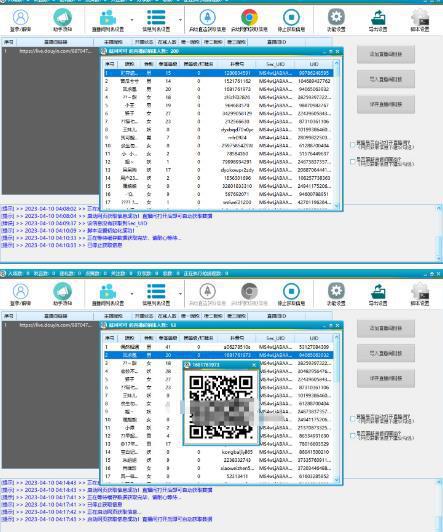
Task: Tick the second option checkbox in the QR-code window
Action: [x=352, y=435]
